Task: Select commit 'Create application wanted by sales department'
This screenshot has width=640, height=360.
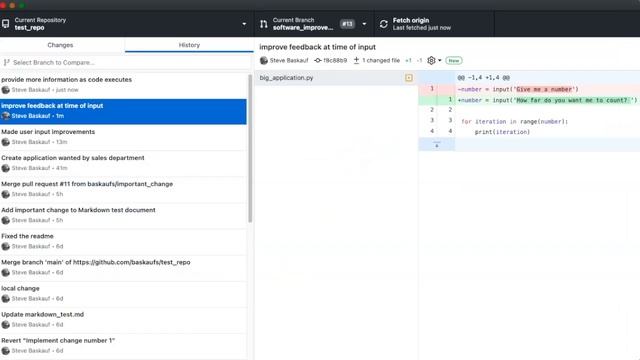Action: [x=123, y=163]
